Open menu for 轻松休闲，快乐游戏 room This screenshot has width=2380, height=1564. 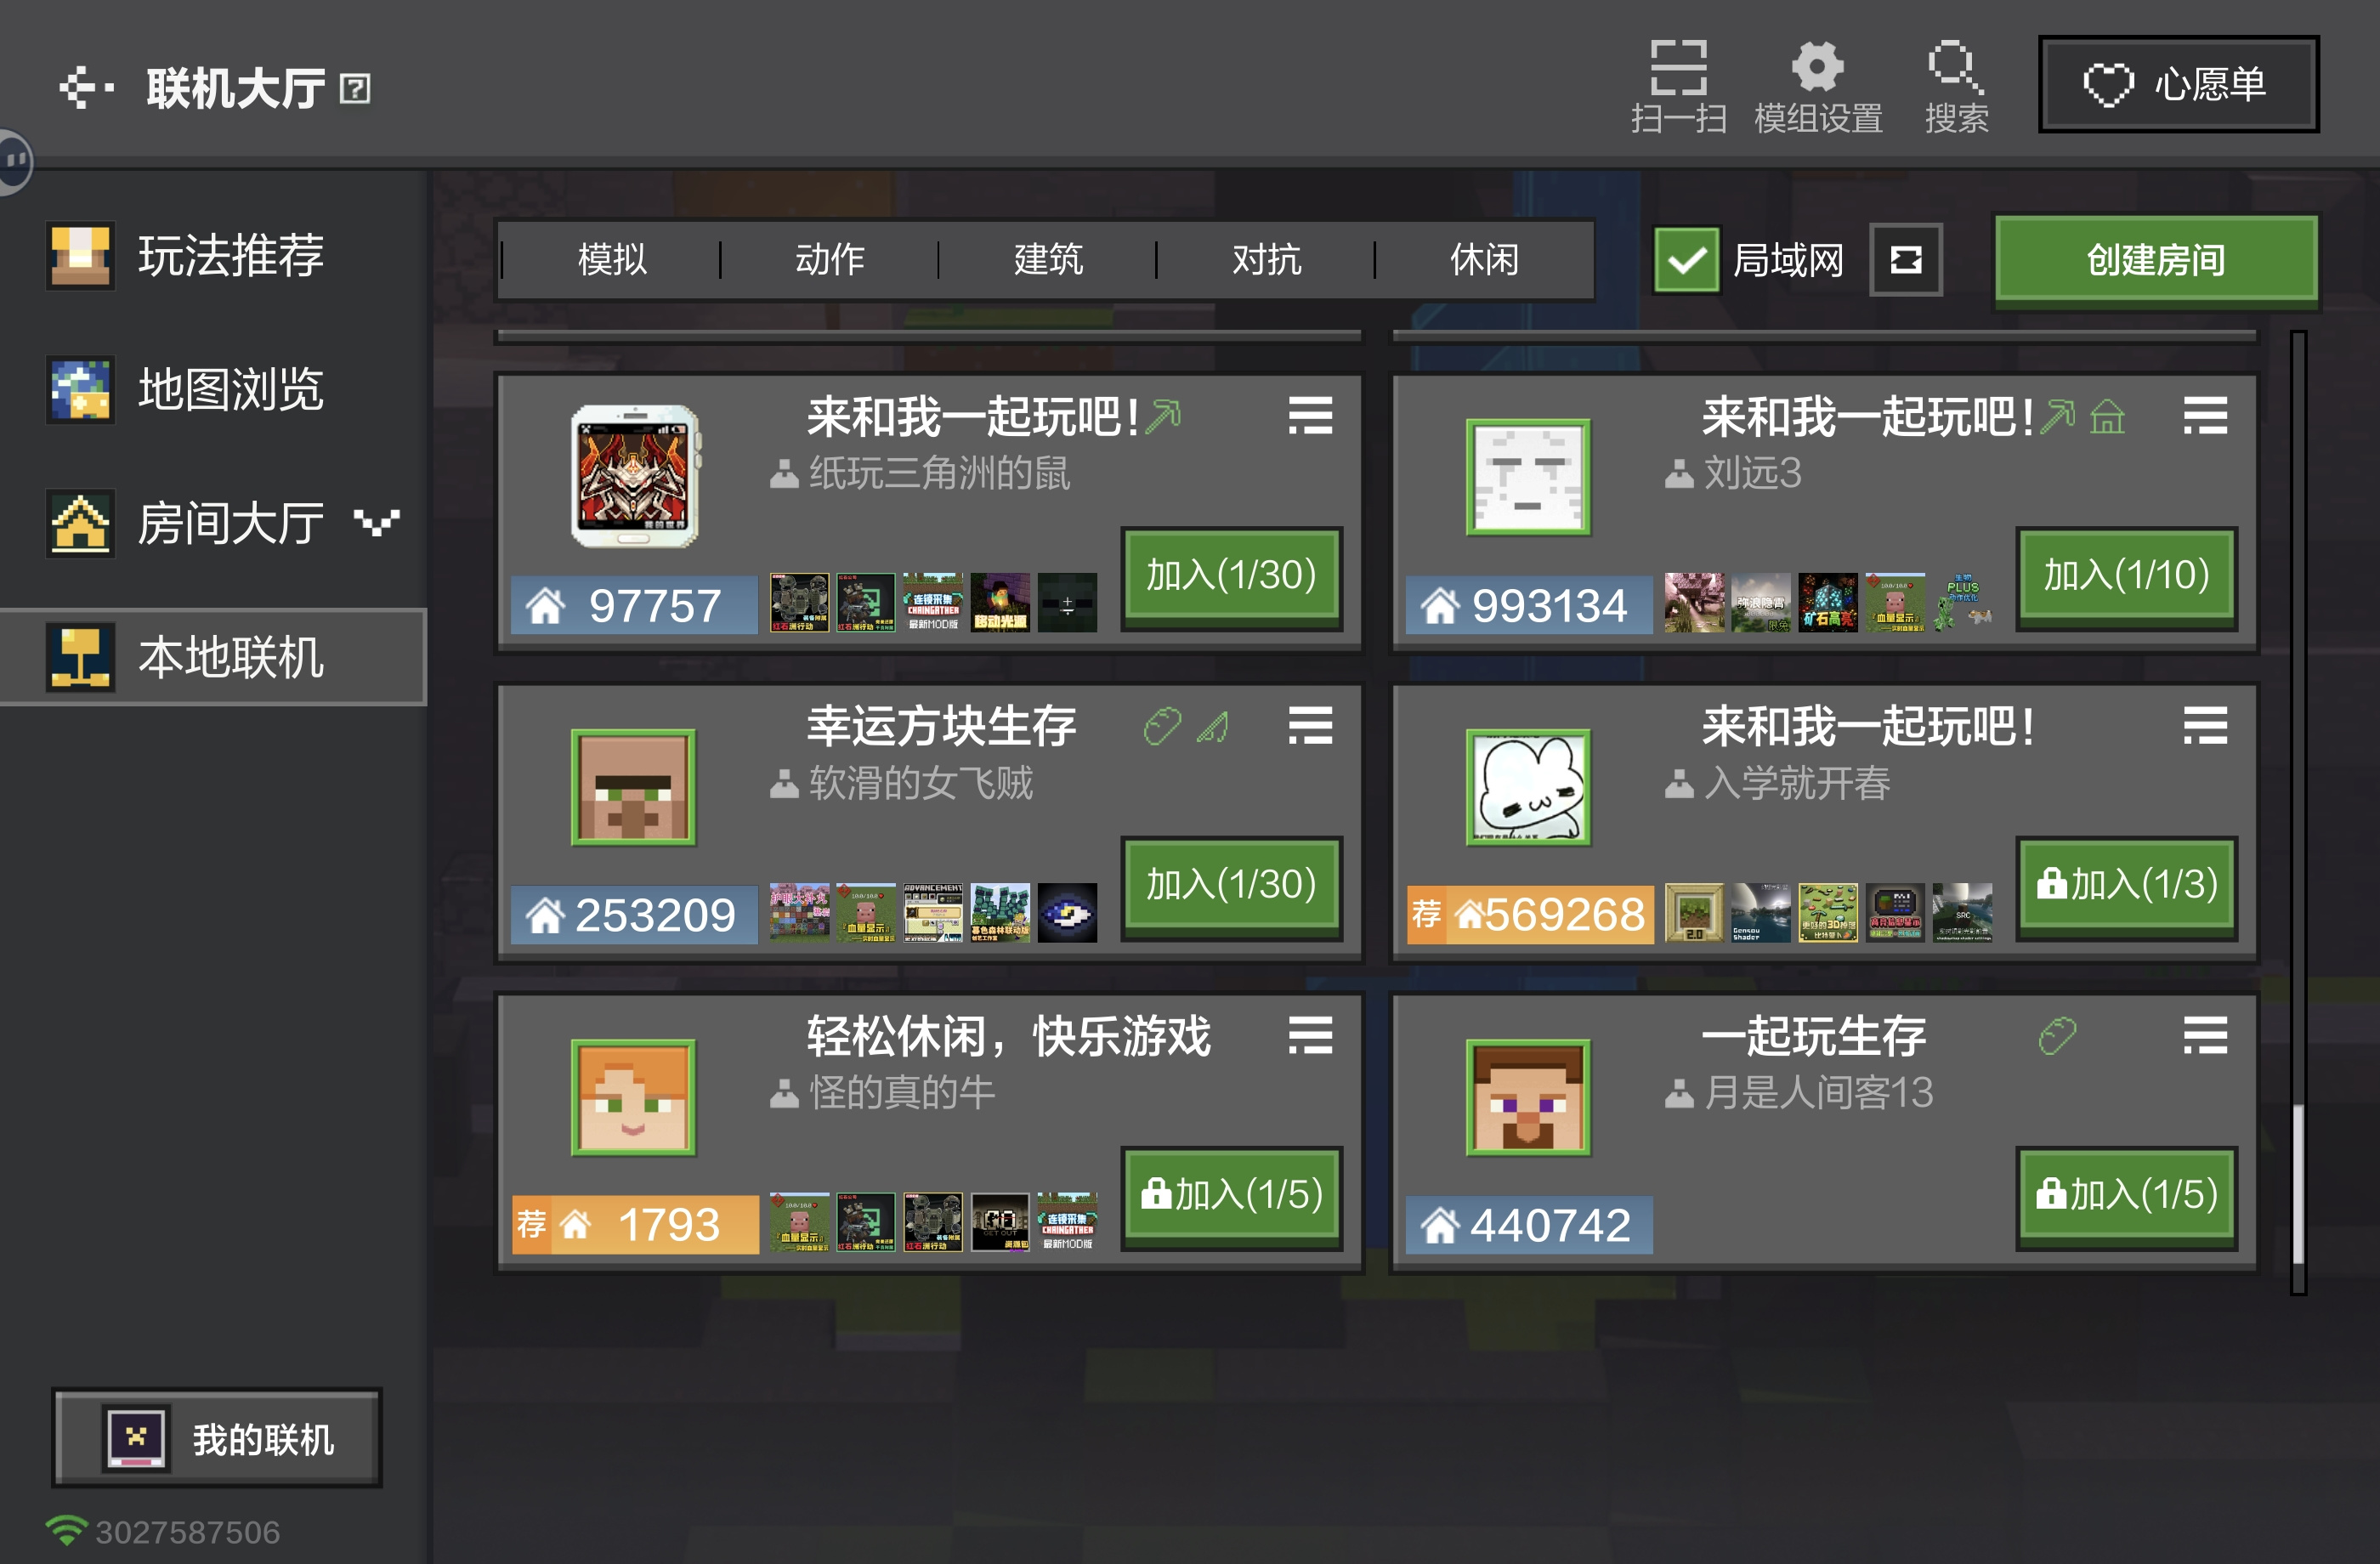point(1310,1035)
